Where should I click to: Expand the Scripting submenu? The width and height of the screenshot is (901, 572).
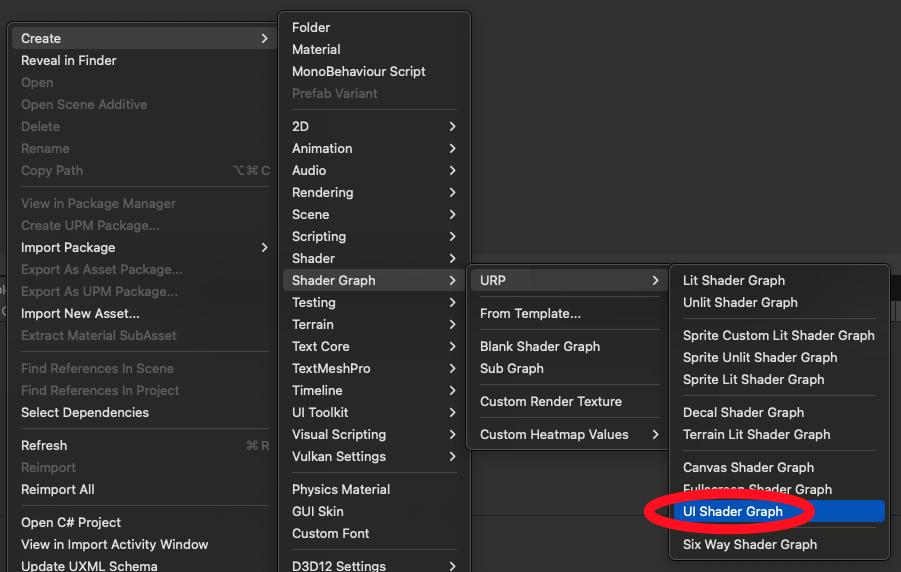(x=374, y=237)
